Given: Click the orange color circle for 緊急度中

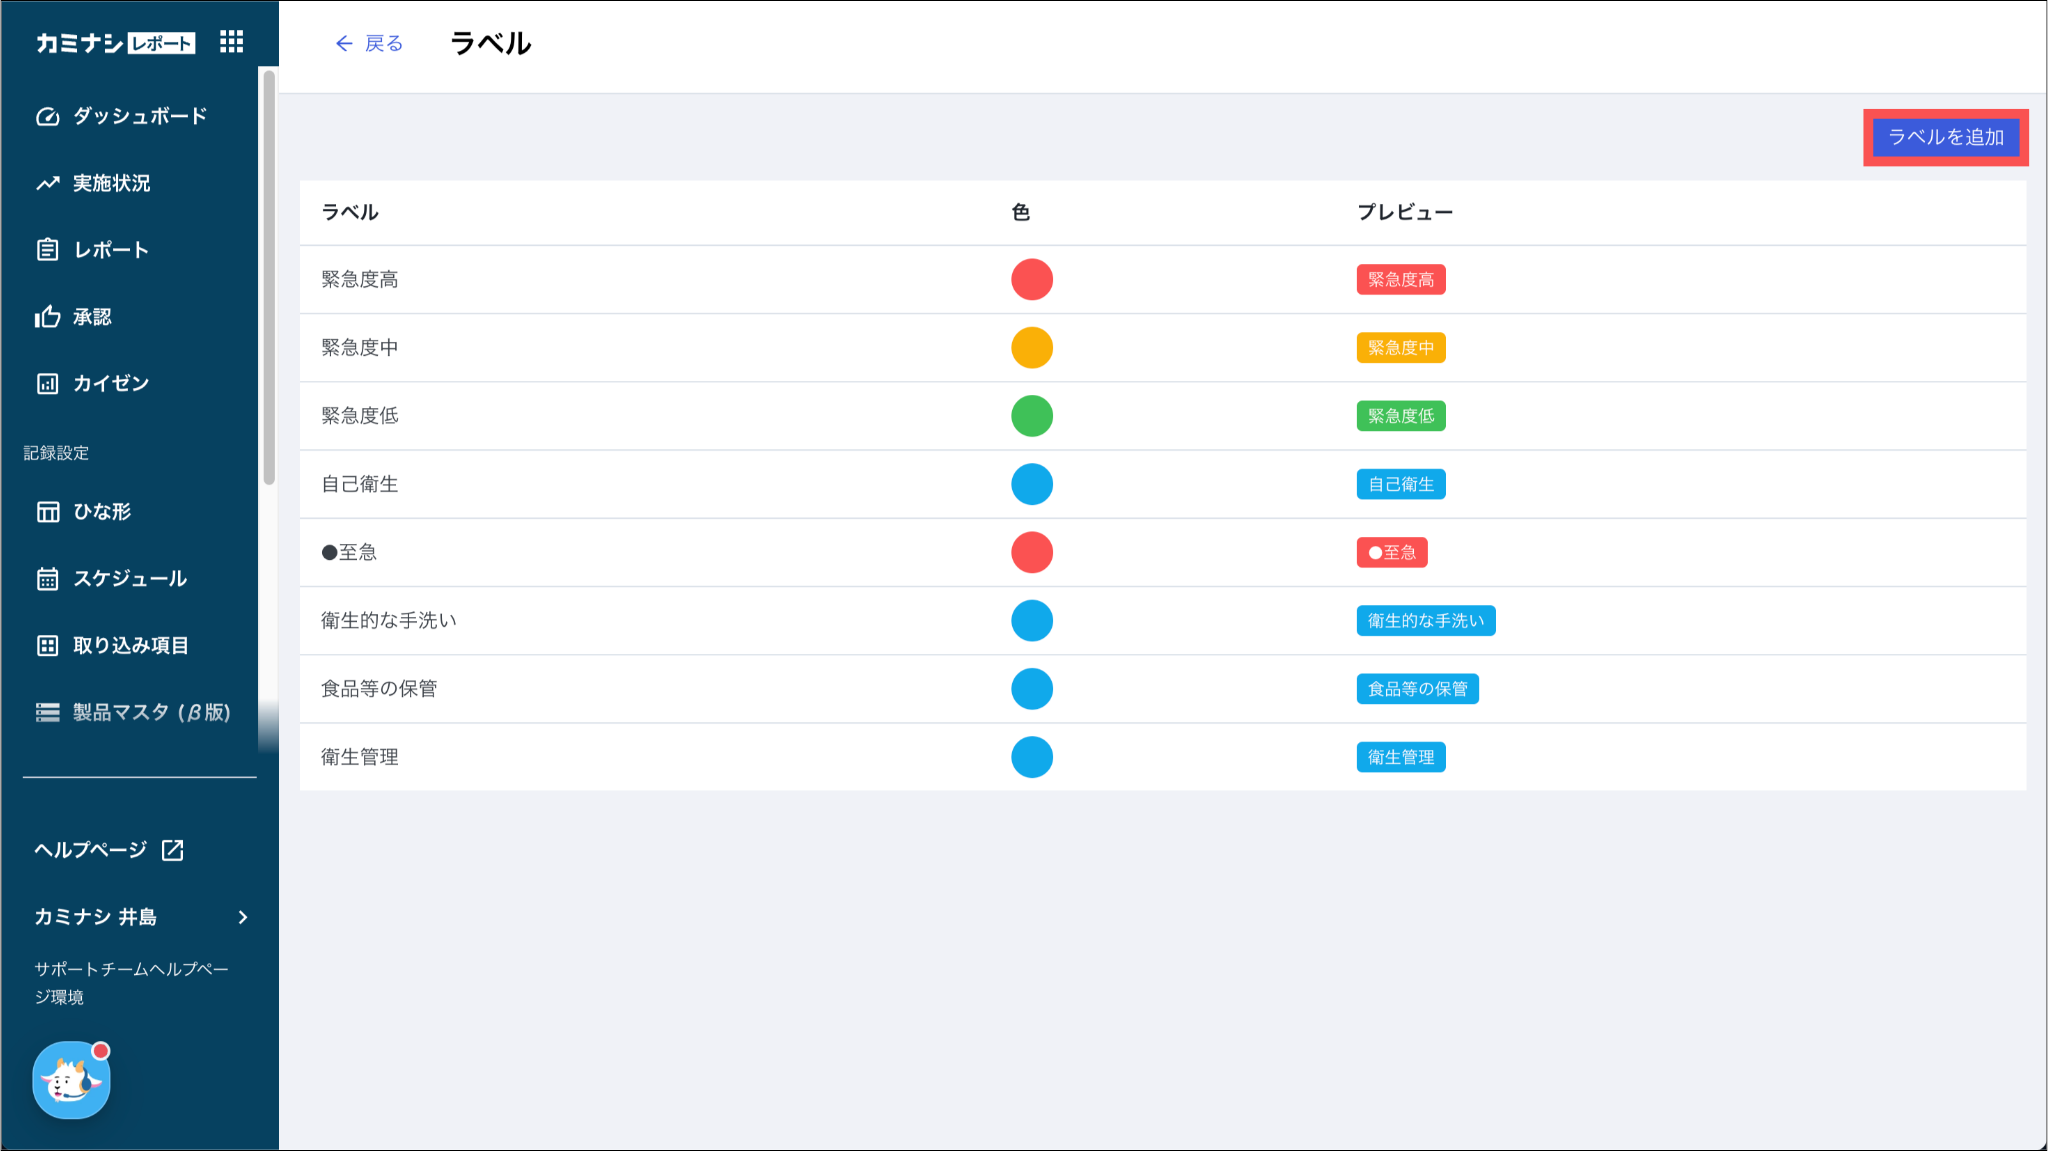Looking at the screenshot, I should point(1031,348).
